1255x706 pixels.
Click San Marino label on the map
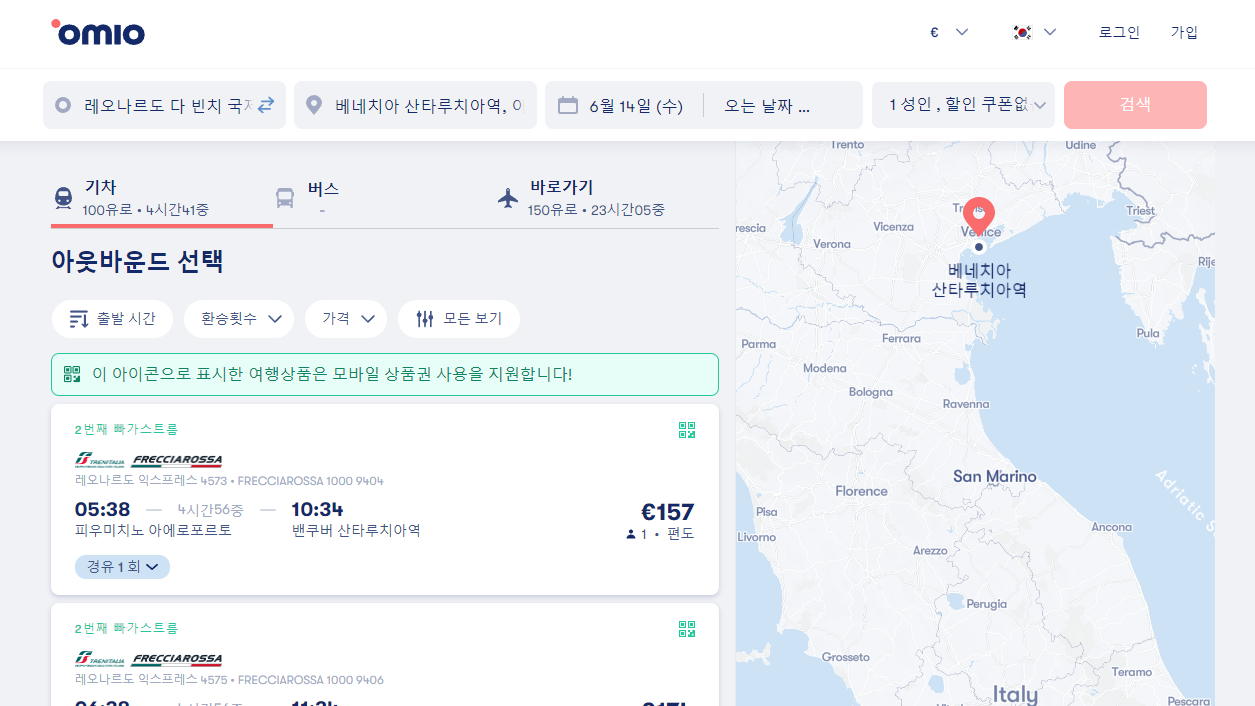994,476
